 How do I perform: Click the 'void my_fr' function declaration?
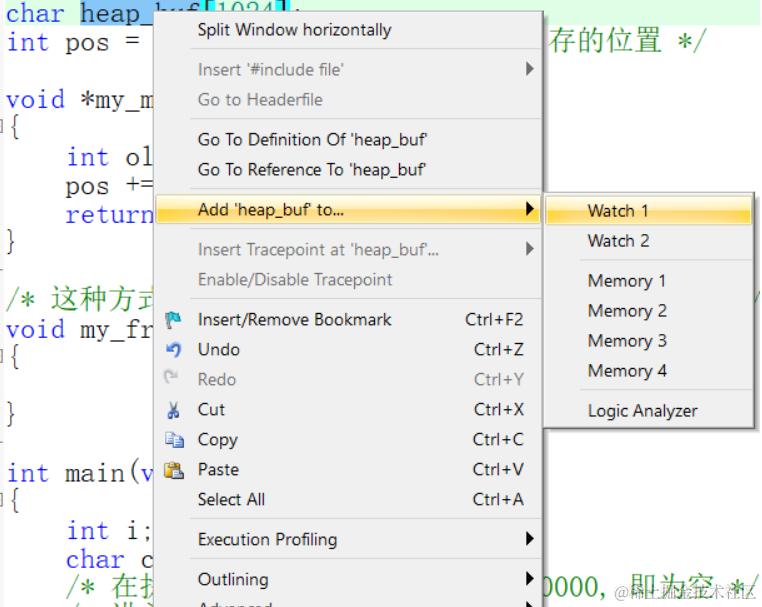pos(80,330)
